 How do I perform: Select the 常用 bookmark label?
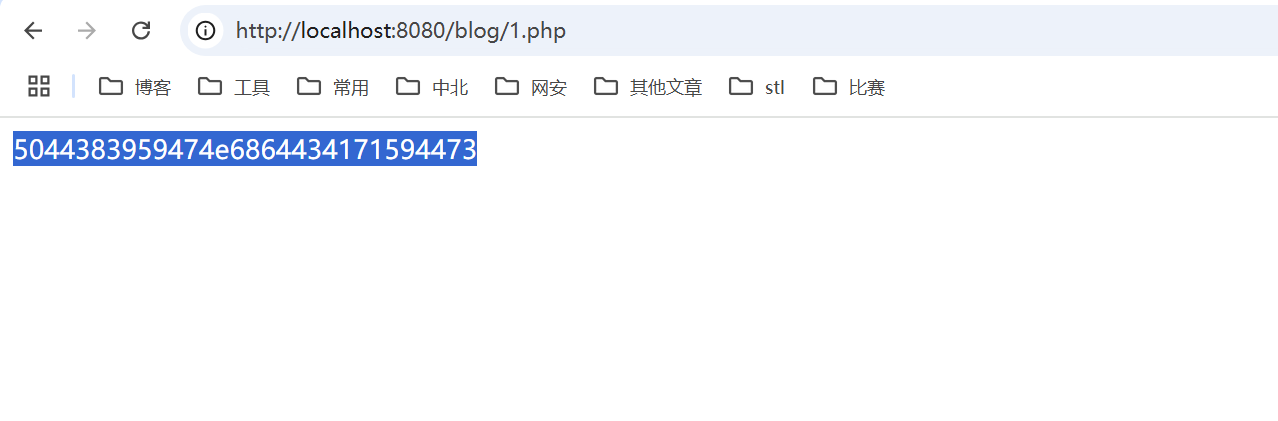pyautogui.click(x=351, y=88)
